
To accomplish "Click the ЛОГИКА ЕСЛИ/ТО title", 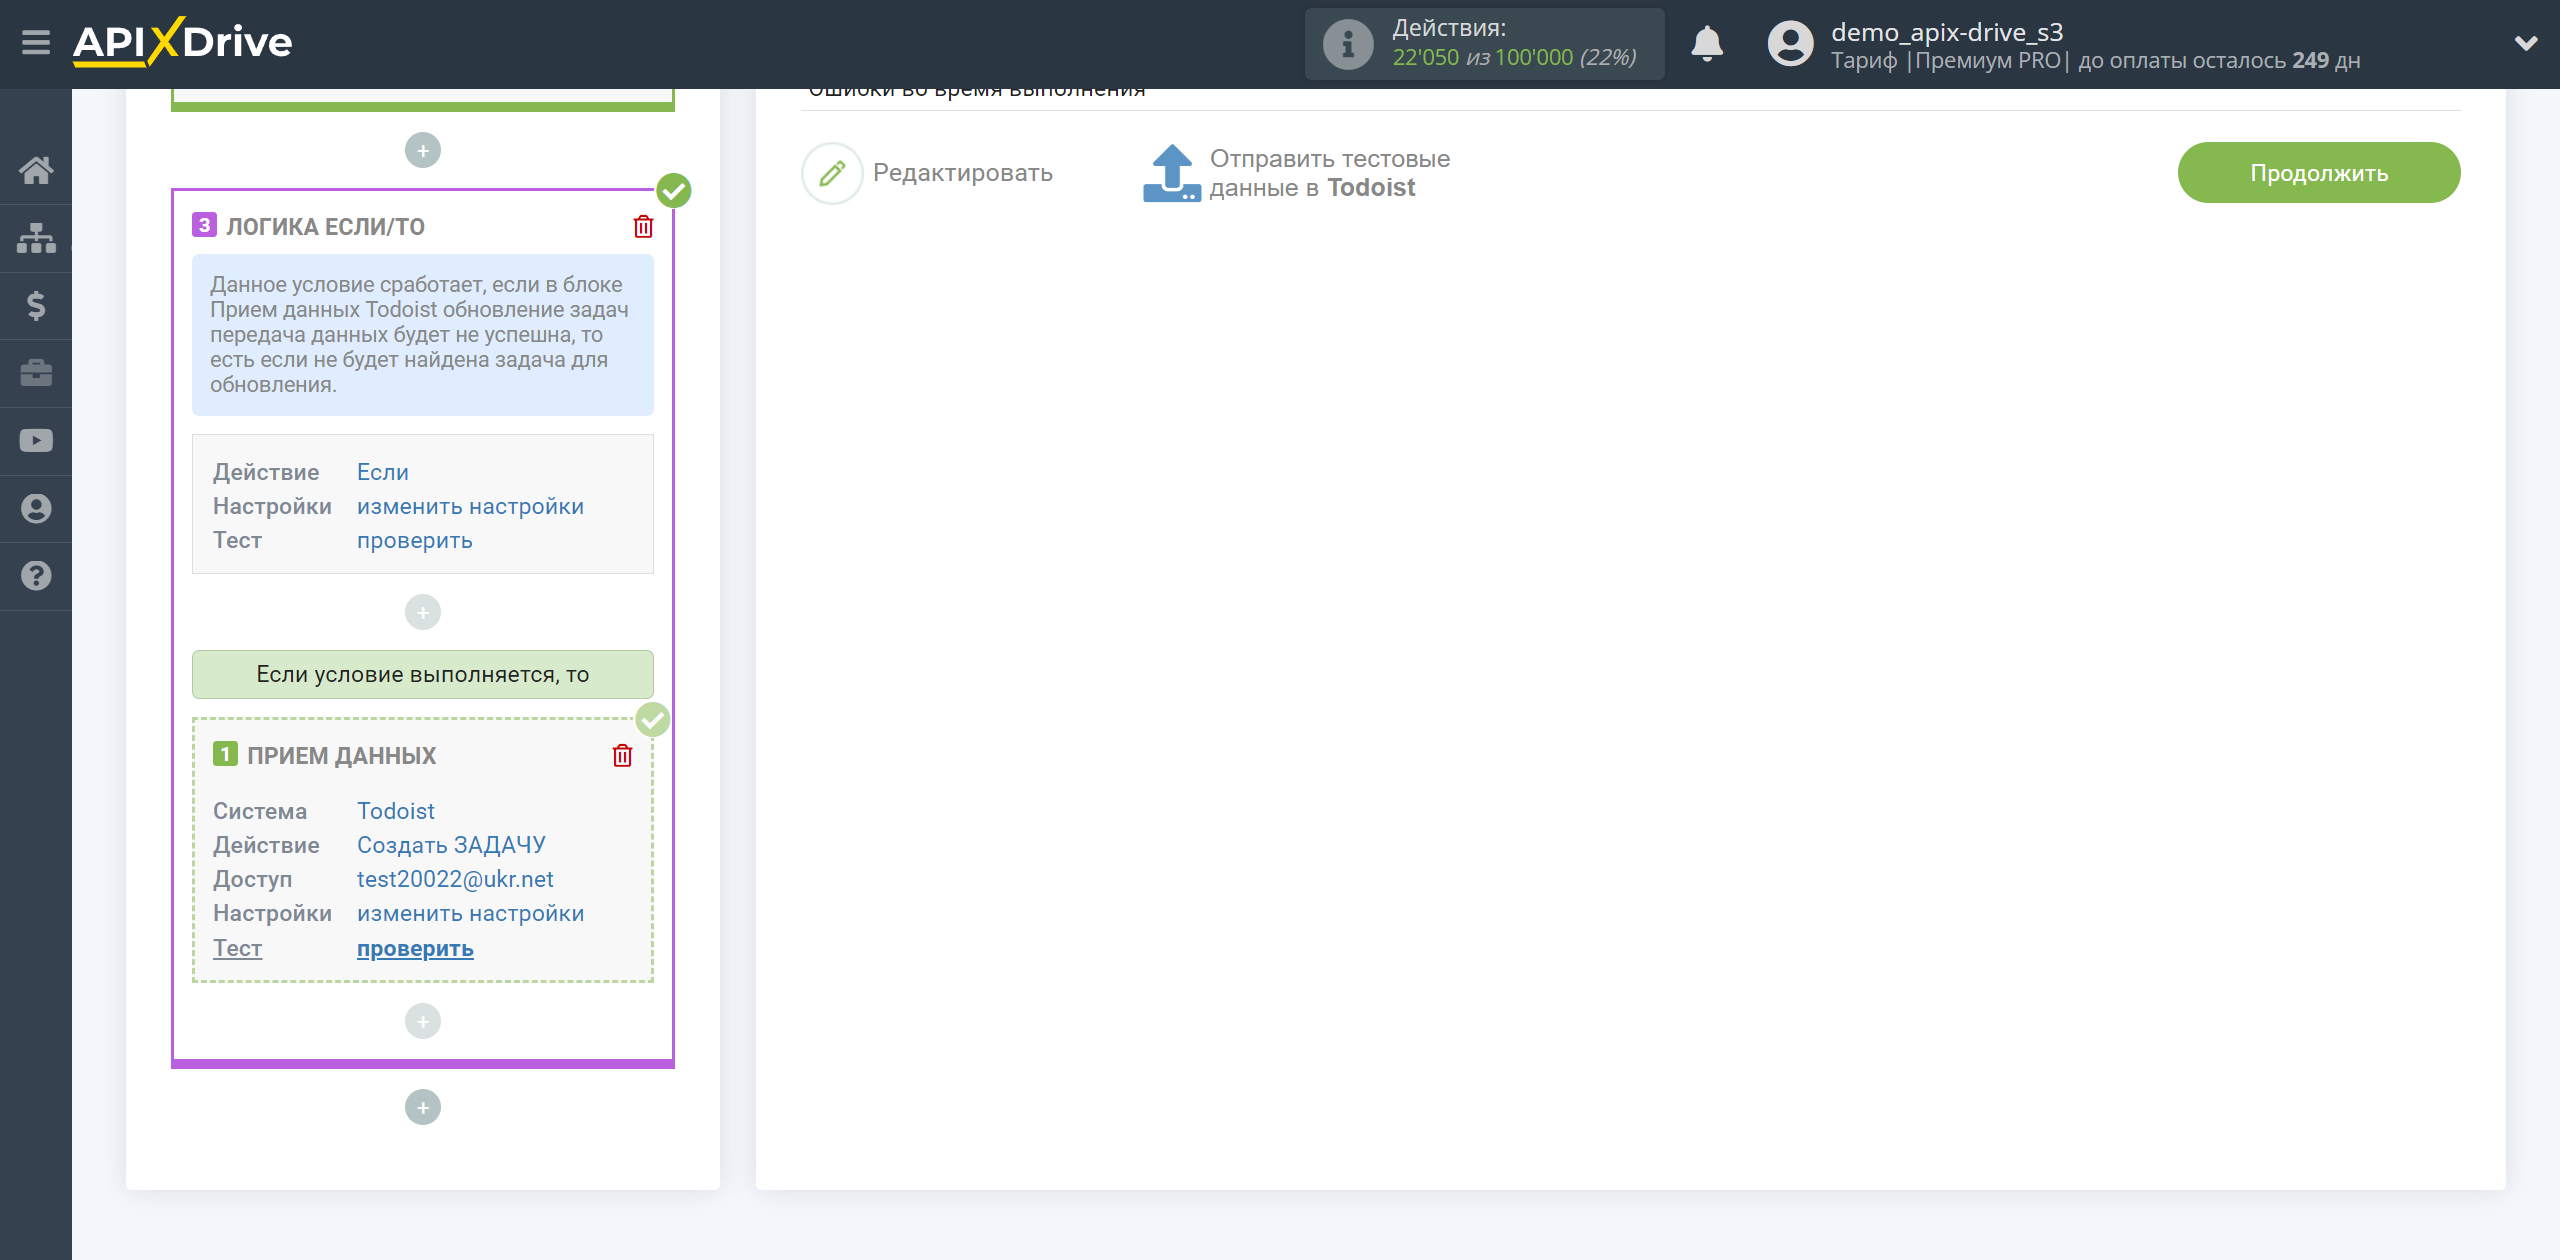I will click(x=326, y=227).
